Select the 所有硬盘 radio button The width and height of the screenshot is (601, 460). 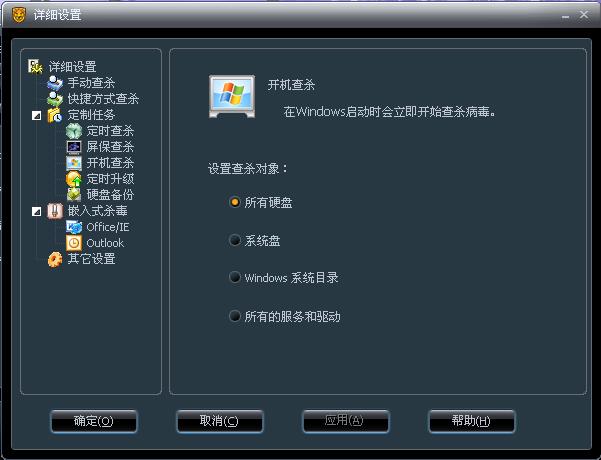tap(235, 202)
